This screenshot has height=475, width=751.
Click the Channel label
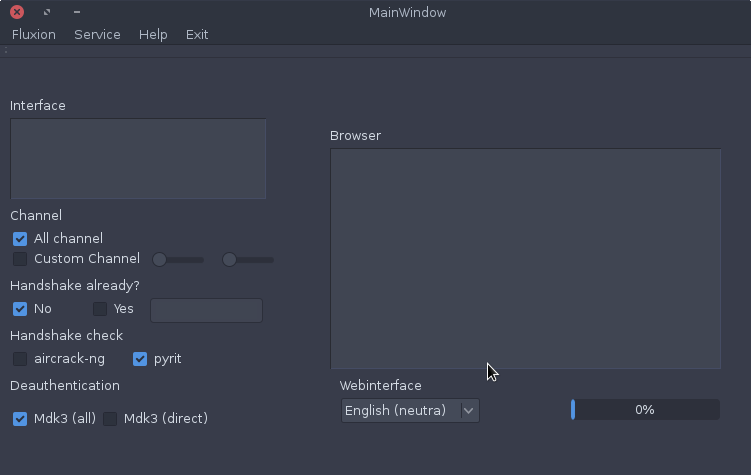36,215
